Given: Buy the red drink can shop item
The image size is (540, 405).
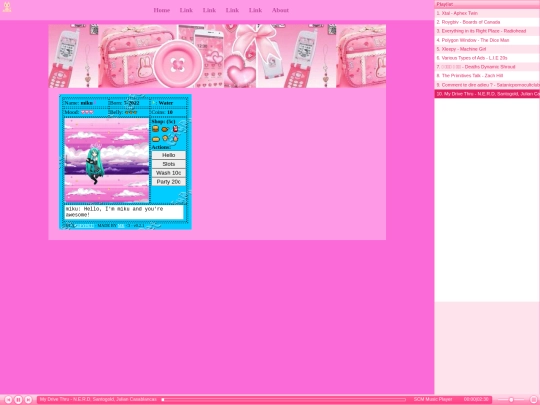Looking at the screenshot, I should pyautogui.click(x=175, y=129).
